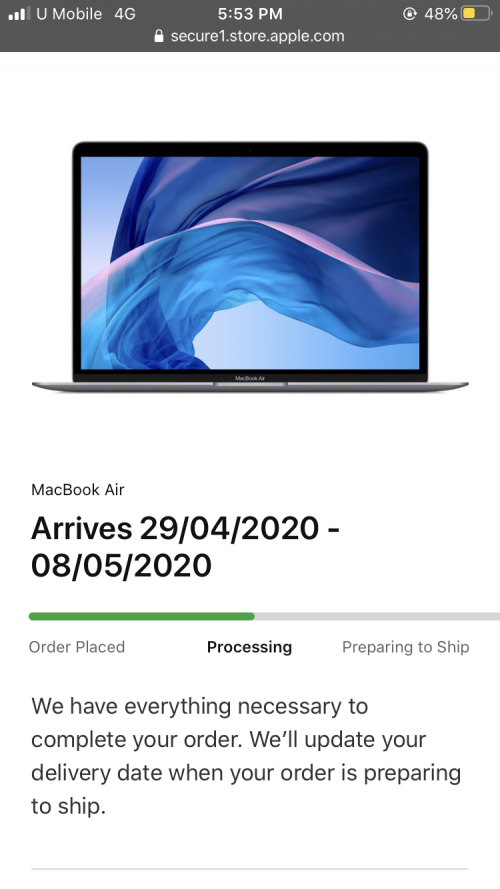Select the Preparing to Ship step
This screenshot has height=889, width=500.
click(x=406, y=647)
